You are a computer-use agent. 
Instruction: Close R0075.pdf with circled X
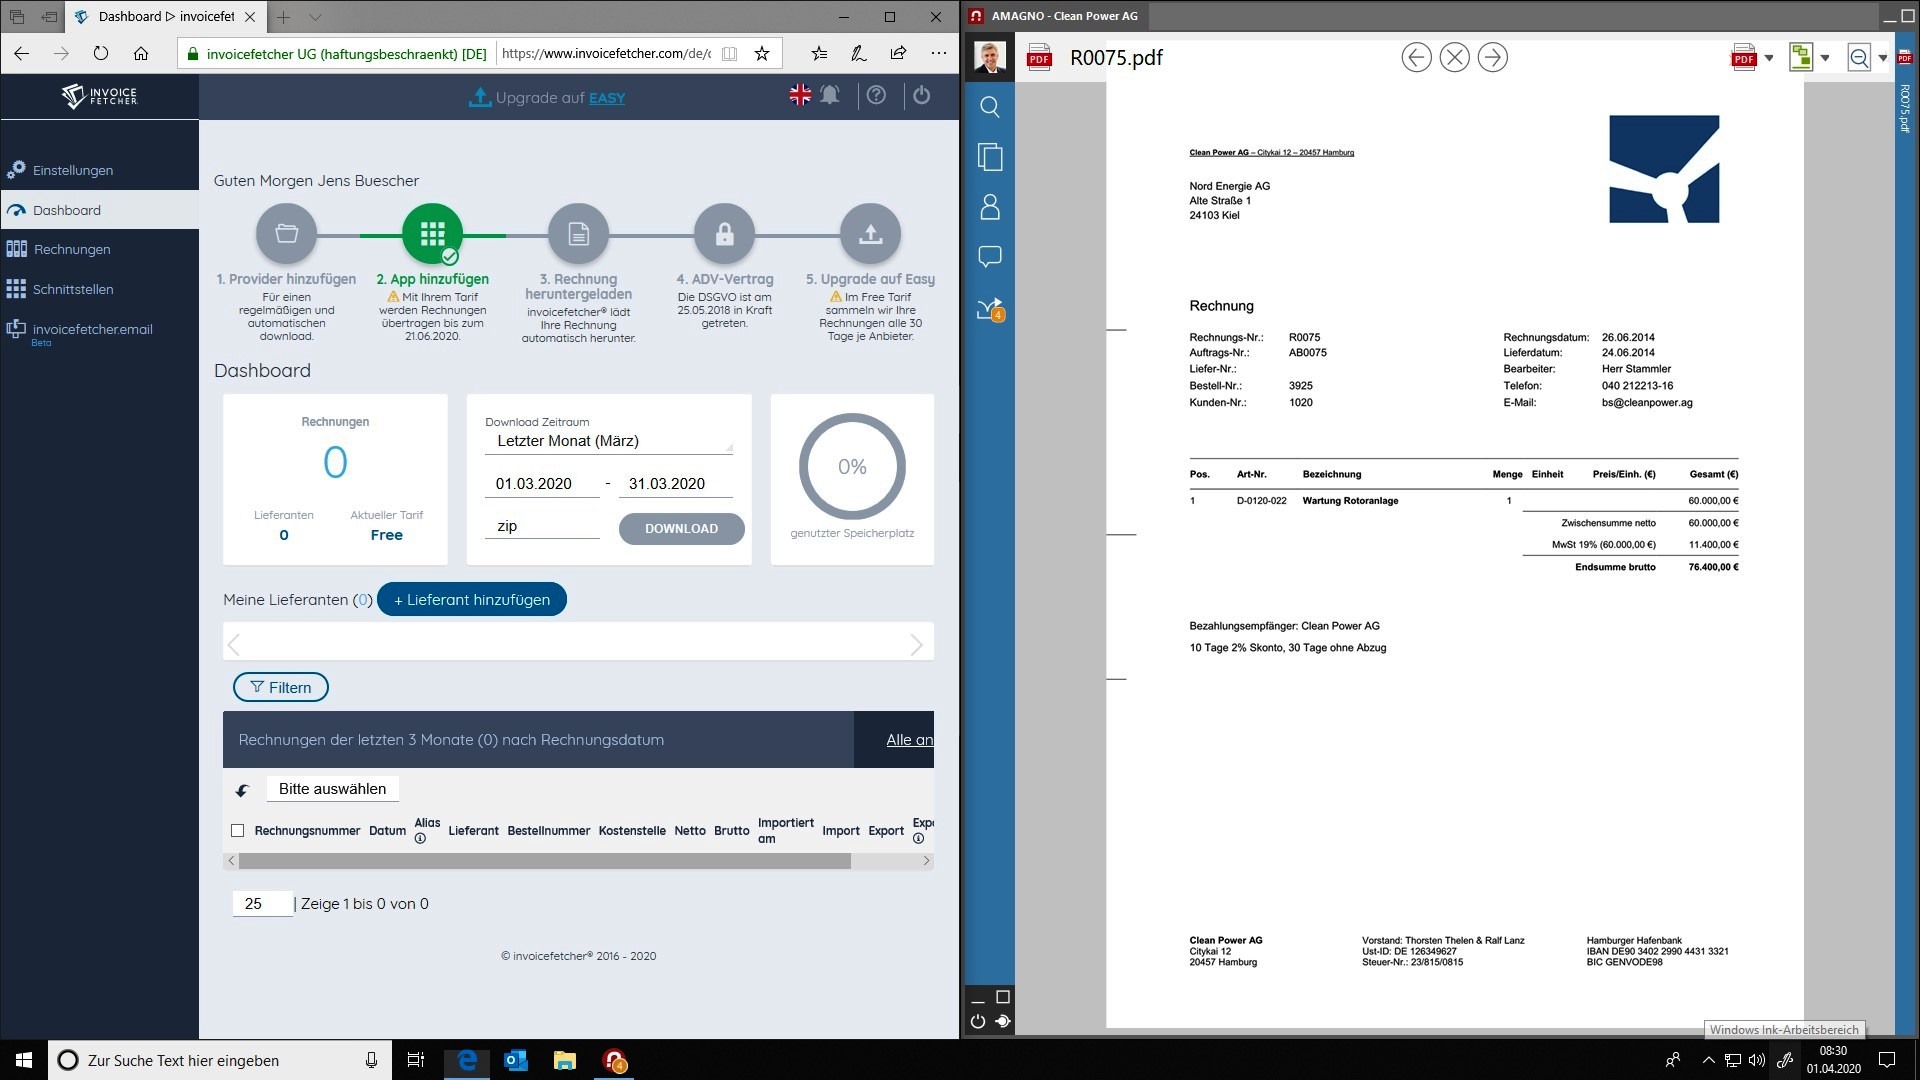[x=1454, y=57]
